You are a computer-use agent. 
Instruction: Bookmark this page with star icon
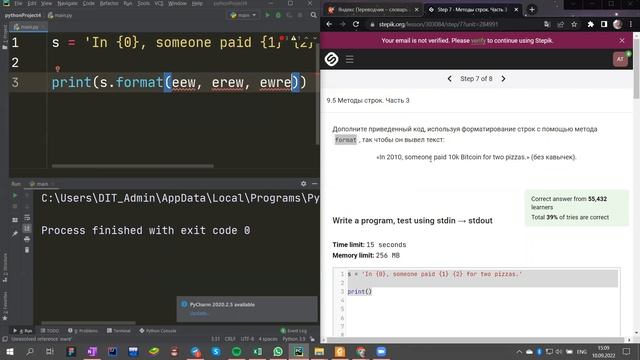(x=574, y=24)
